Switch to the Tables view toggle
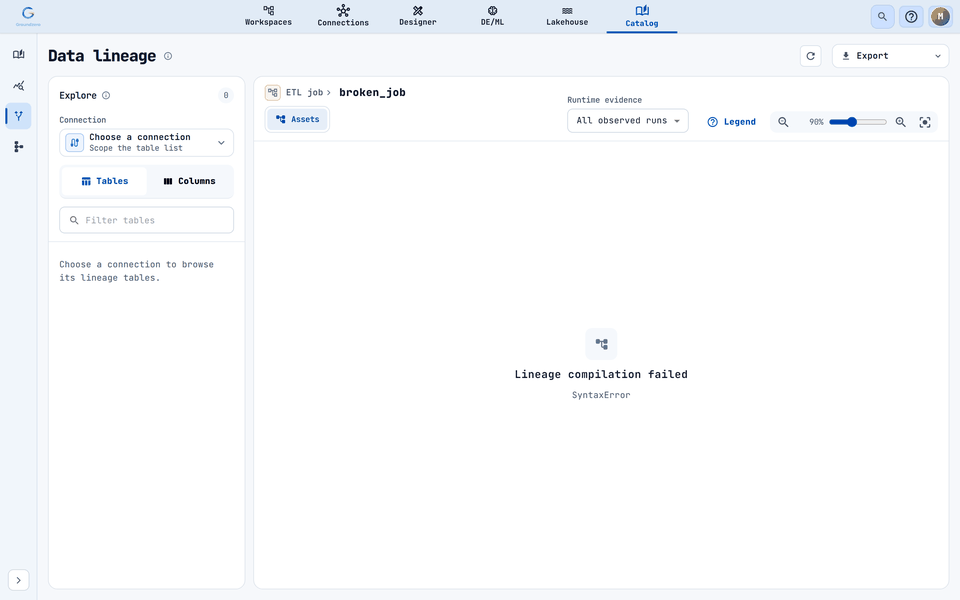Image resolution: width=960 pixels, height=600 pixels. (105, 181)
